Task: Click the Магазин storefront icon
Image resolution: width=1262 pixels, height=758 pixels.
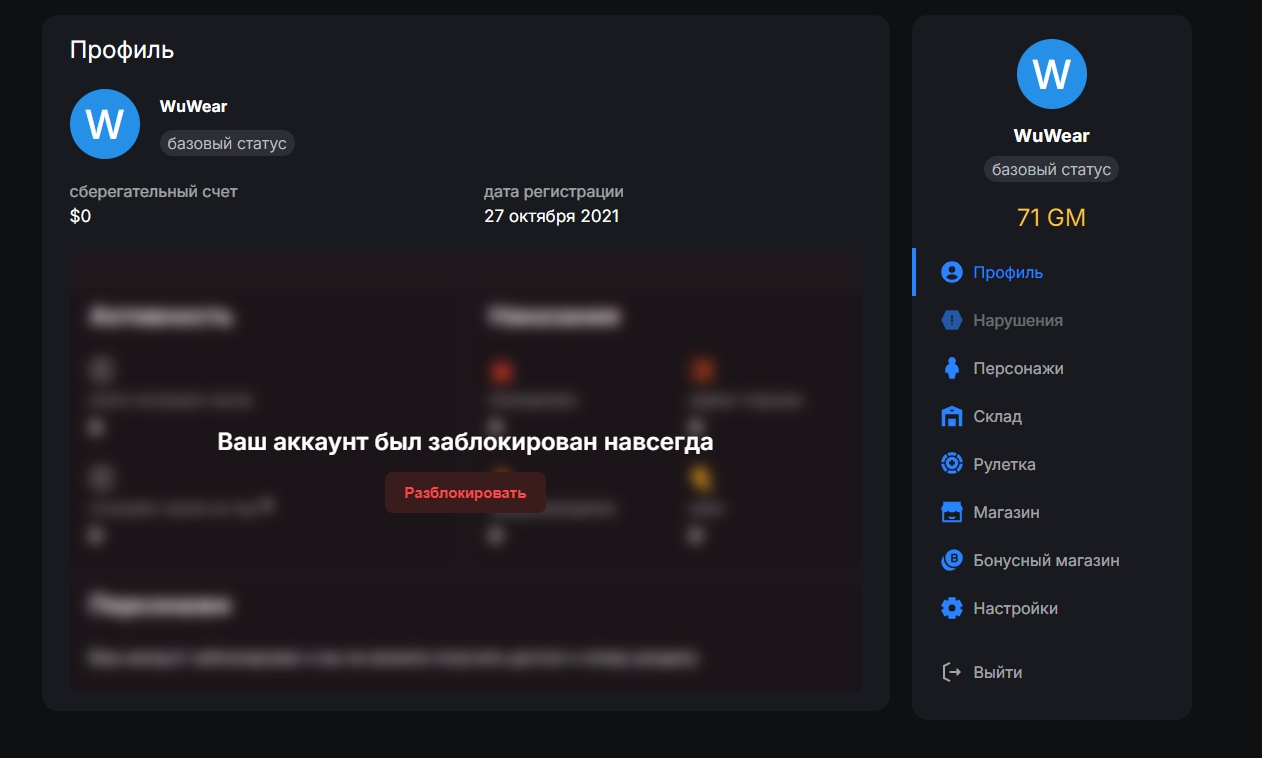Action: (951, 512)
